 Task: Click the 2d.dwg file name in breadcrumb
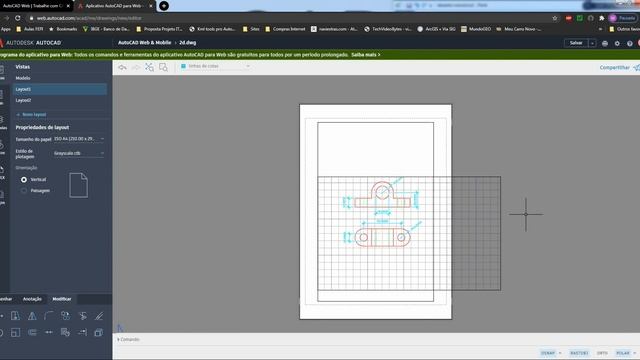click(x=188, y=43)
